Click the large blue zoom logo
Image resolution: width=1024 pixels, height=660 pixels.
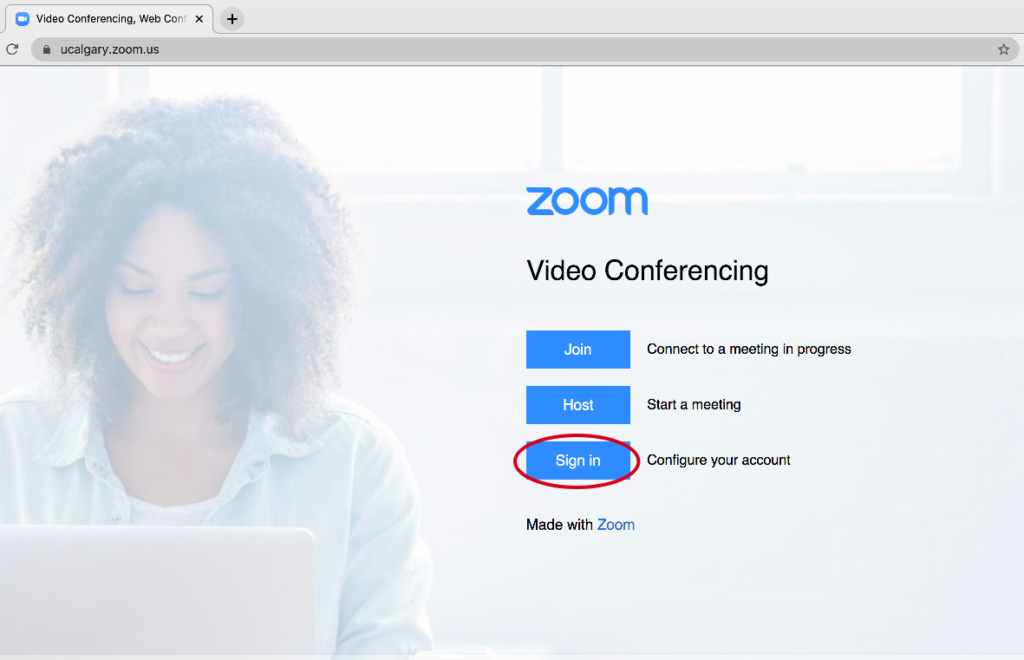point(587,201)
